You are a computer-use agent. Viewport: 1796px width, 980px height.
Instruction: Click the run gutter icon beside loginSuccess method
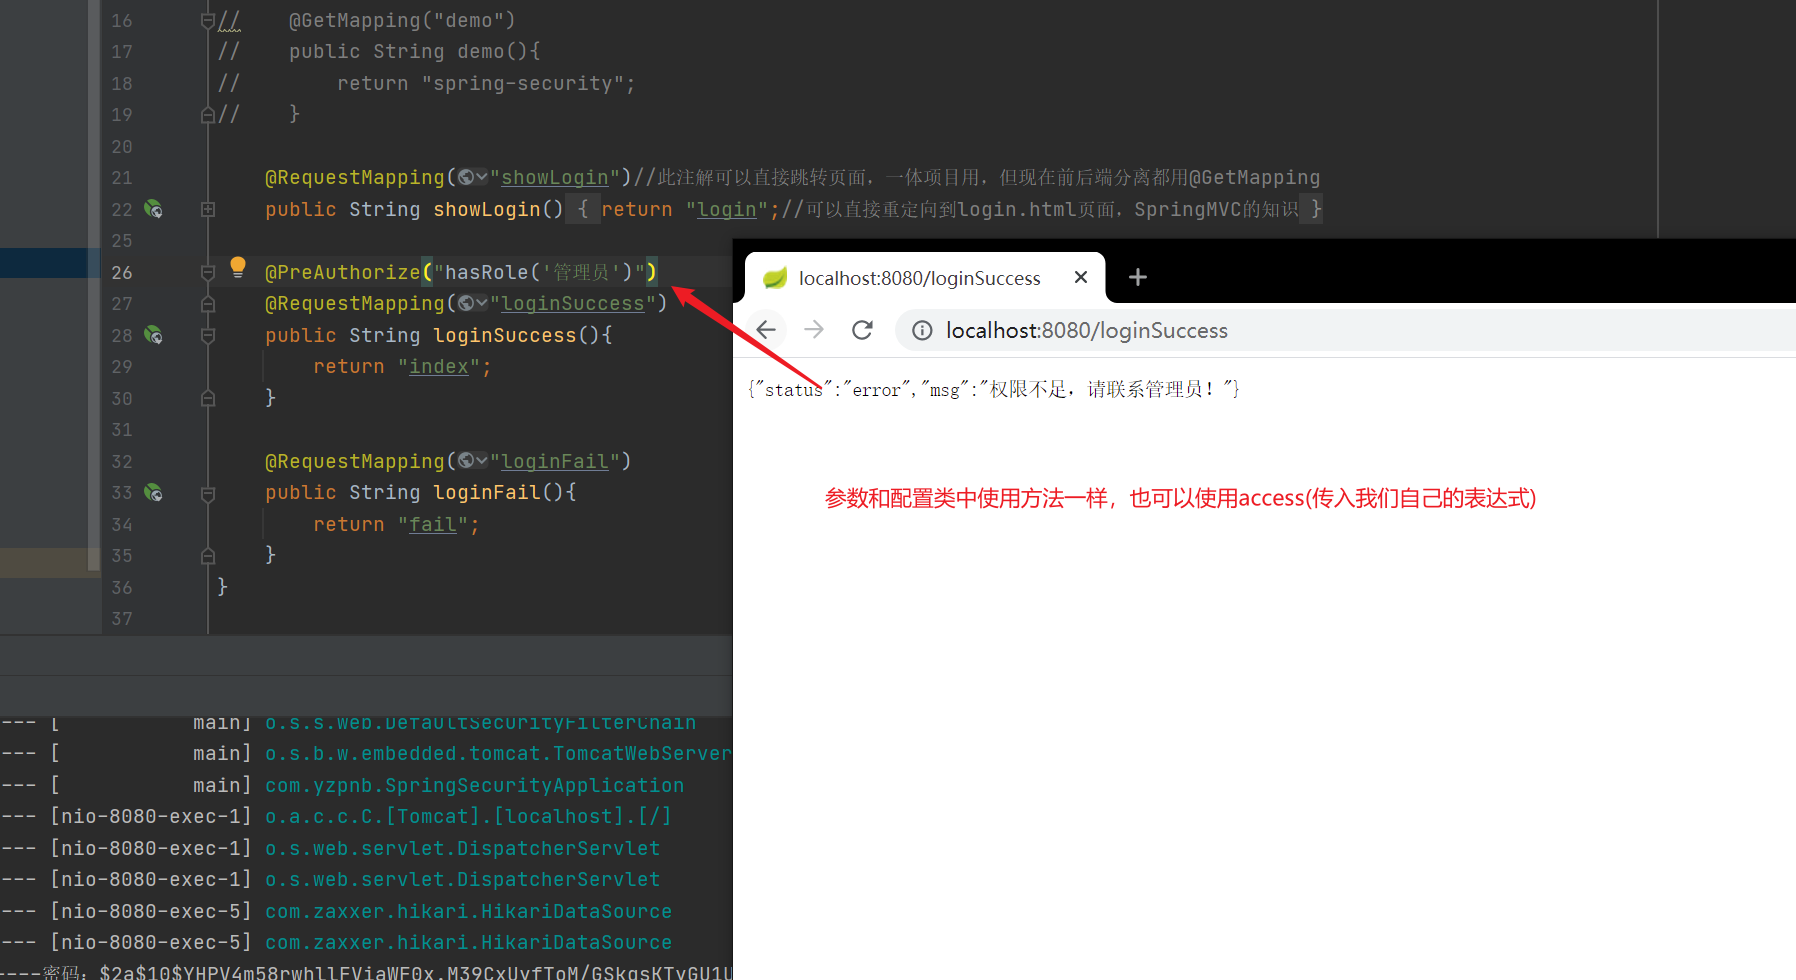(x=153, y=335)
